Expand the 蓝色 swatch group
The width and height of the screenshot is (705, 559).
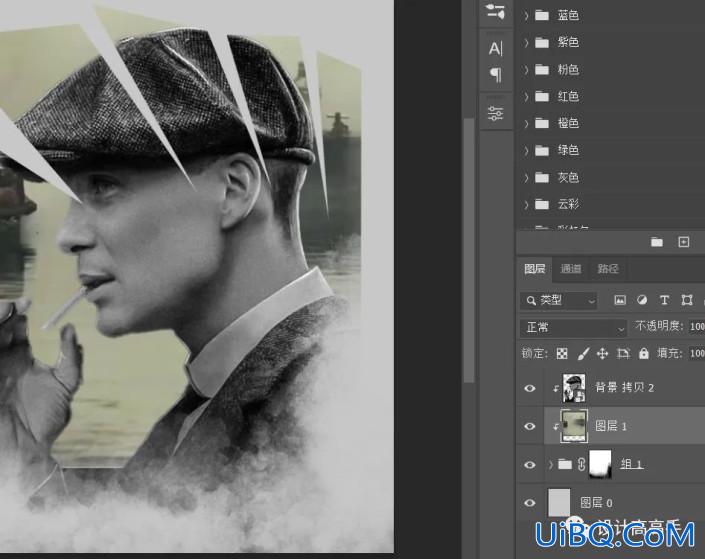[526, 16]
